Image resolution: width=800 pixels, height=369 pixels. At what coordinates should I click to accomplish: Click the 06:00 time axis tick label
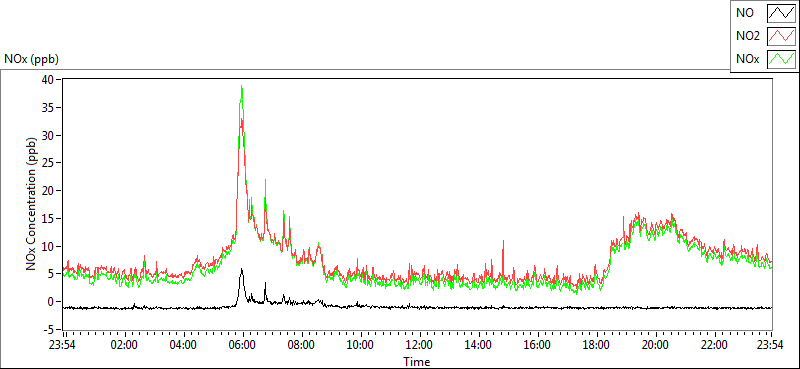tap(243, 344)
